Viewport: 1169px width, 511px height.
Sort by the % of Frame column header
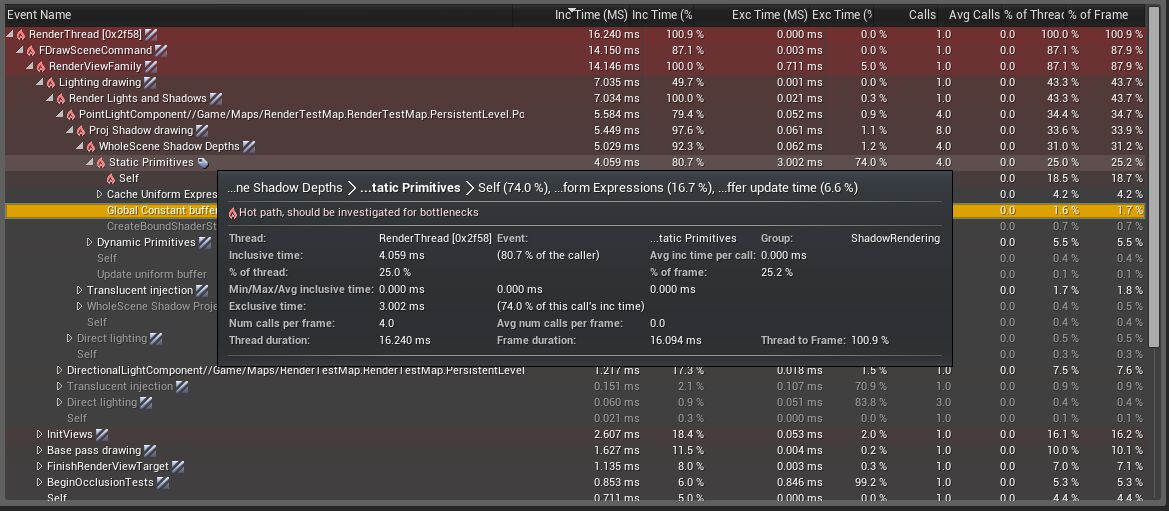pyautogui.click(x=1098, y=15)
